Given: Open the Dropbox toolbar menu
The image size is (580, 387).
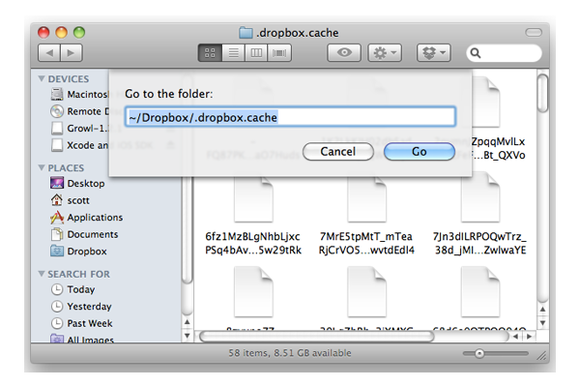Looking at the screenshot, I should (x=434, y=53).
